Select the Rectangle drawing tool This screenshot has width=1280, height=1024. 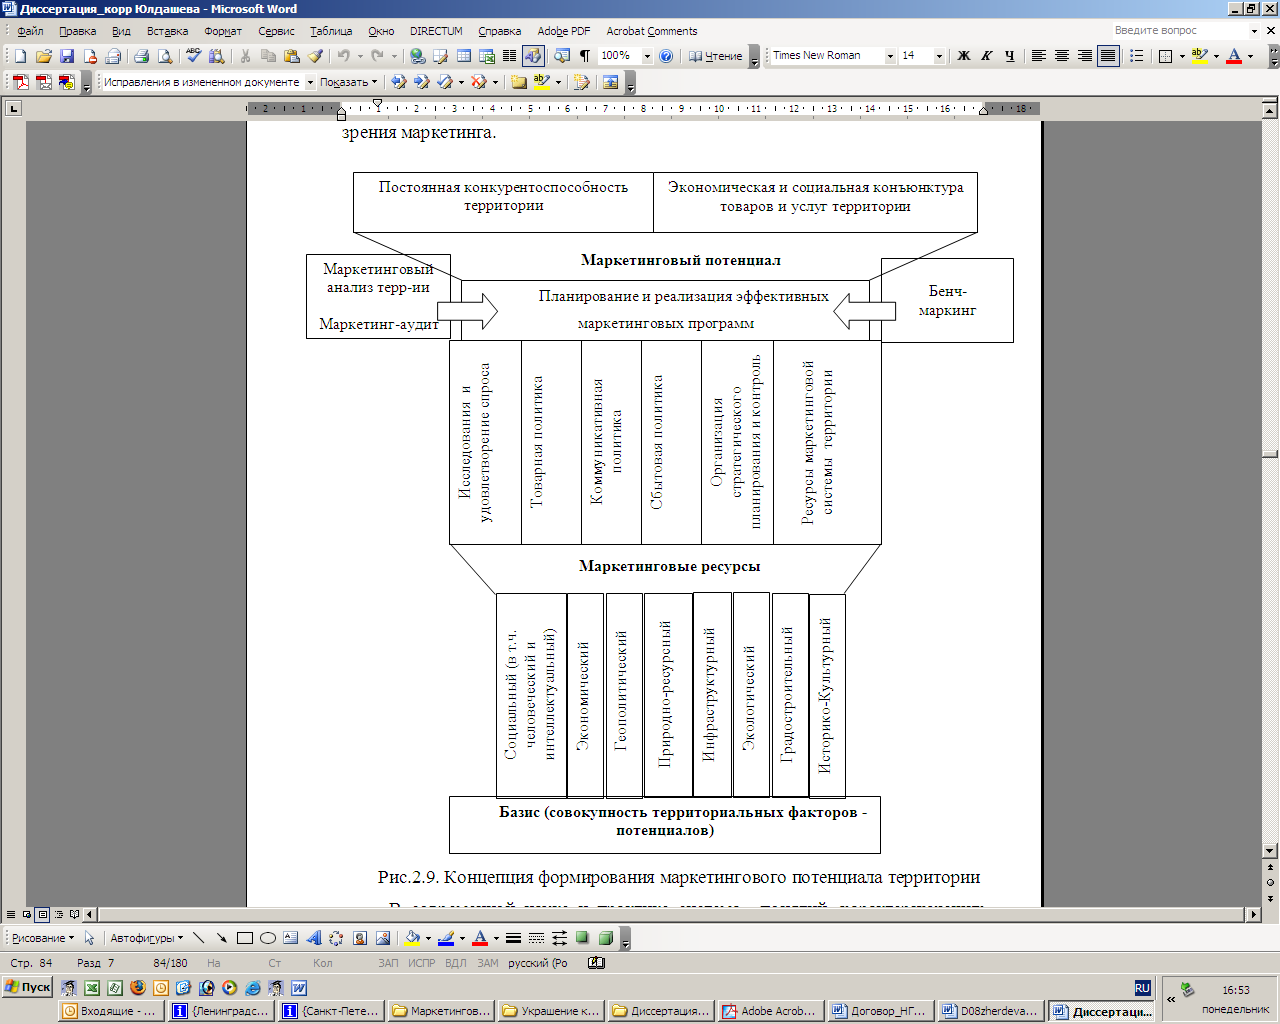click(245, 938)
